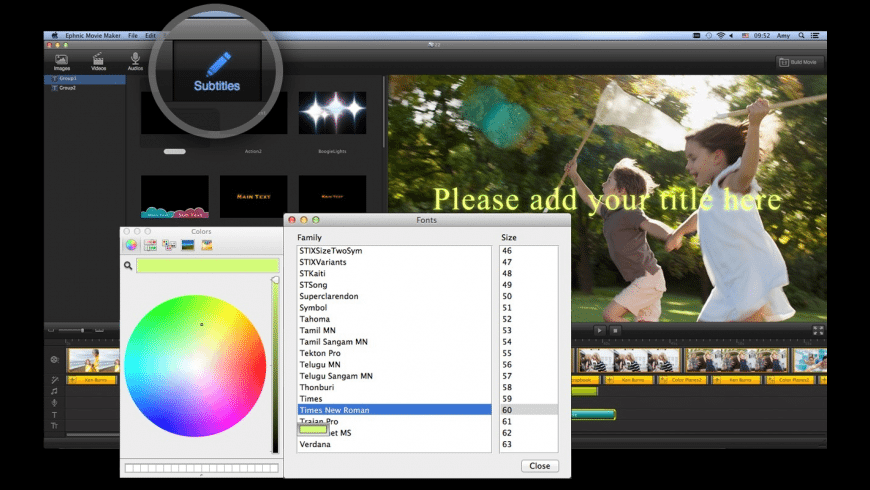
Task: Set font size to 50
Action: (x=528, y=296)
